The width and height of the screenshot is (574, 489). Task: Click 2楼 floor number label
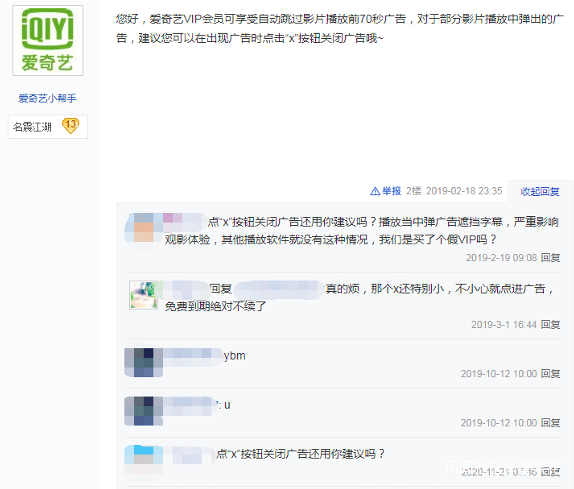[414, 191]
